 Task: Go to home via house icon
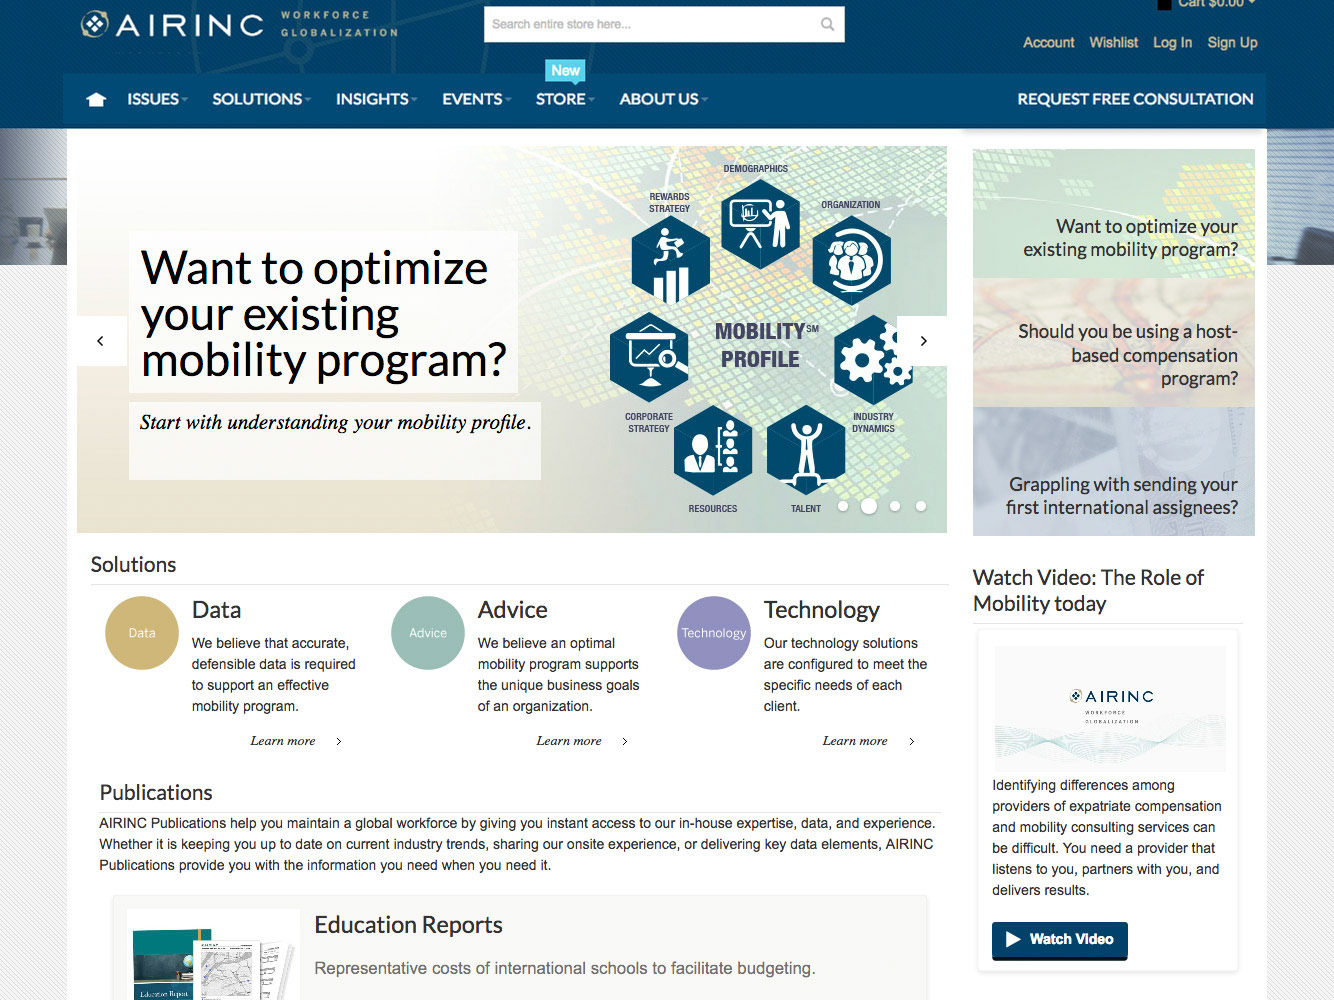click(x=96, y=99)
